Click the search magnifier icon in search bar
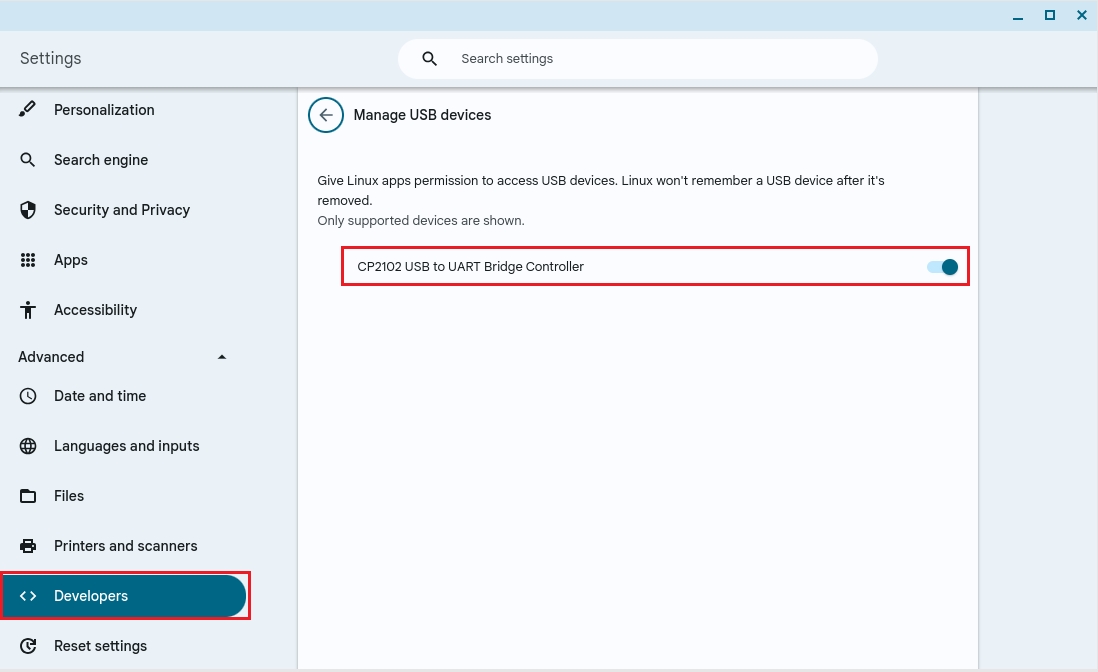The image size is (1098, 672). (x=430, y=59)
